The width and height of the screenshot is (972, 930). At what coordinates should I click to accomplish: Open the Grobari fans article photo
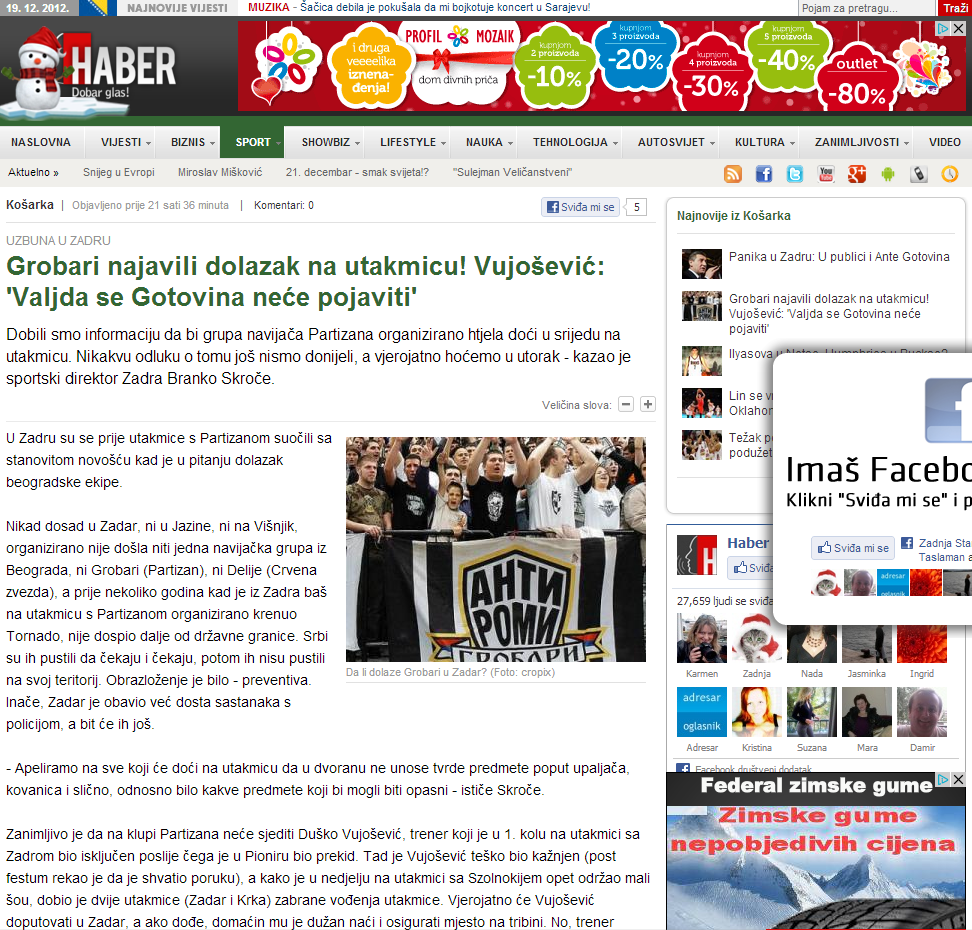(x=496, y=549)
